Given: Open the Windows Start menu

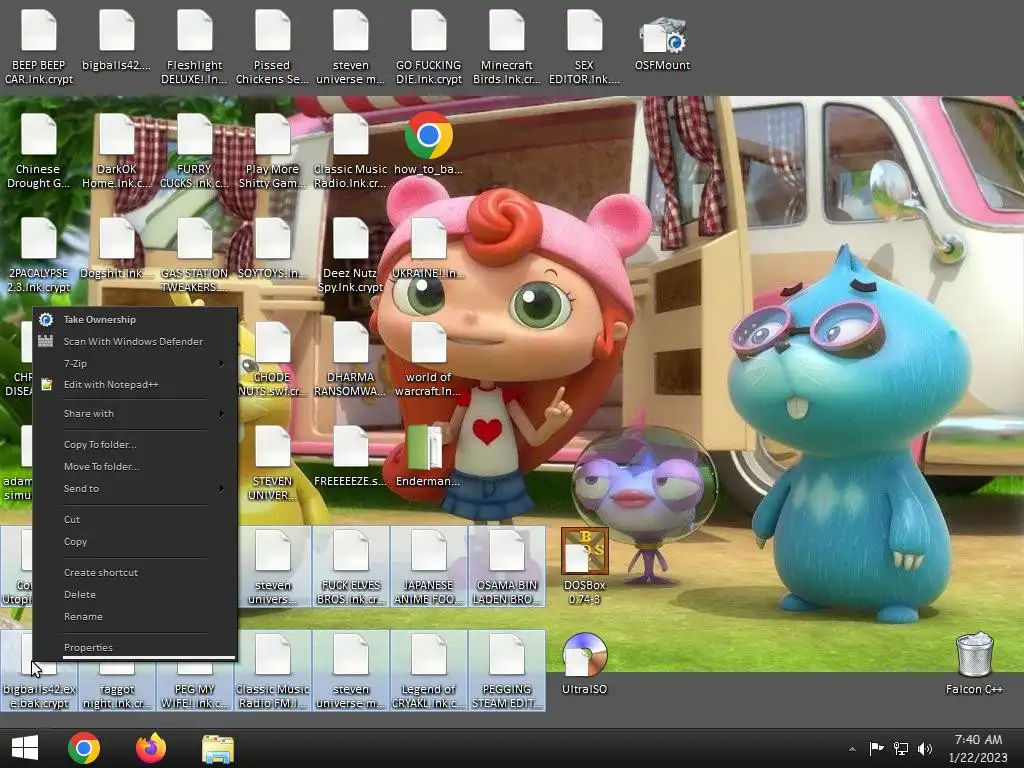Looking at the screenshot, I should pyautogui.click(x=25, y=748).
